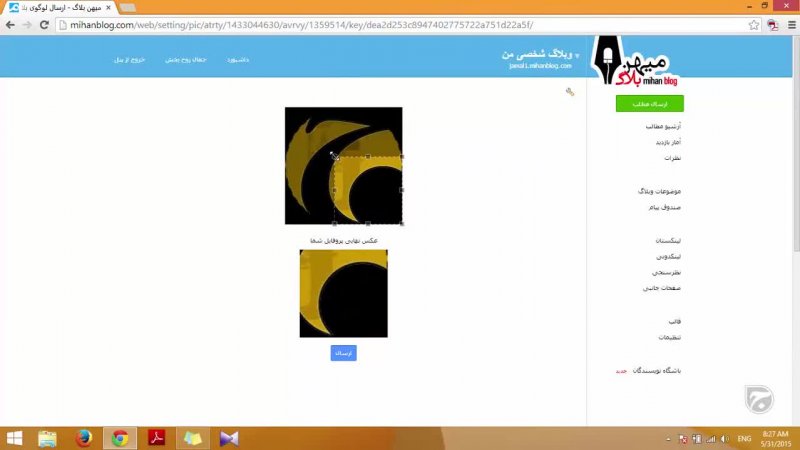Click the mihanblog.com address bar
The width and height of the screenshot is (800, 450).
tap(403, 25)
